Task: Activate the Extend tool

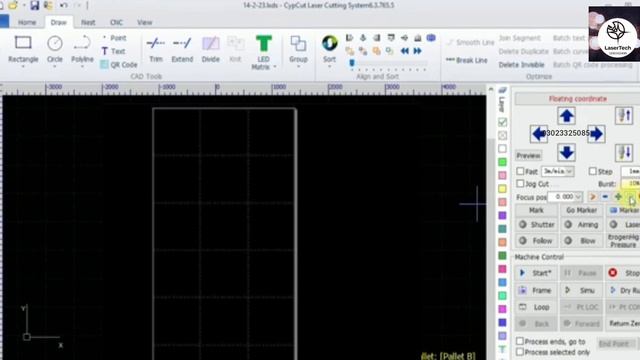Action: pyautogui.click(x=182, y=49)
